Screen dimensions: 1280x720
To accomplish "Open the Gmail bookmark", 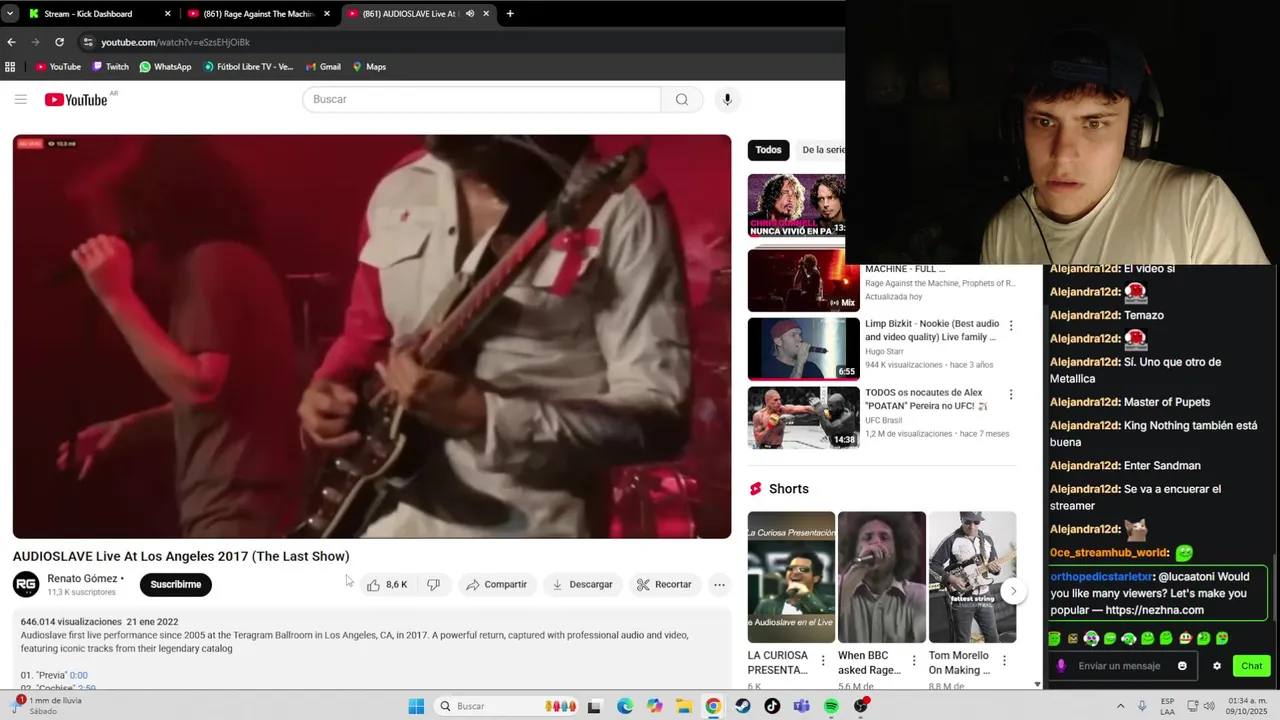I will (323, 67).
